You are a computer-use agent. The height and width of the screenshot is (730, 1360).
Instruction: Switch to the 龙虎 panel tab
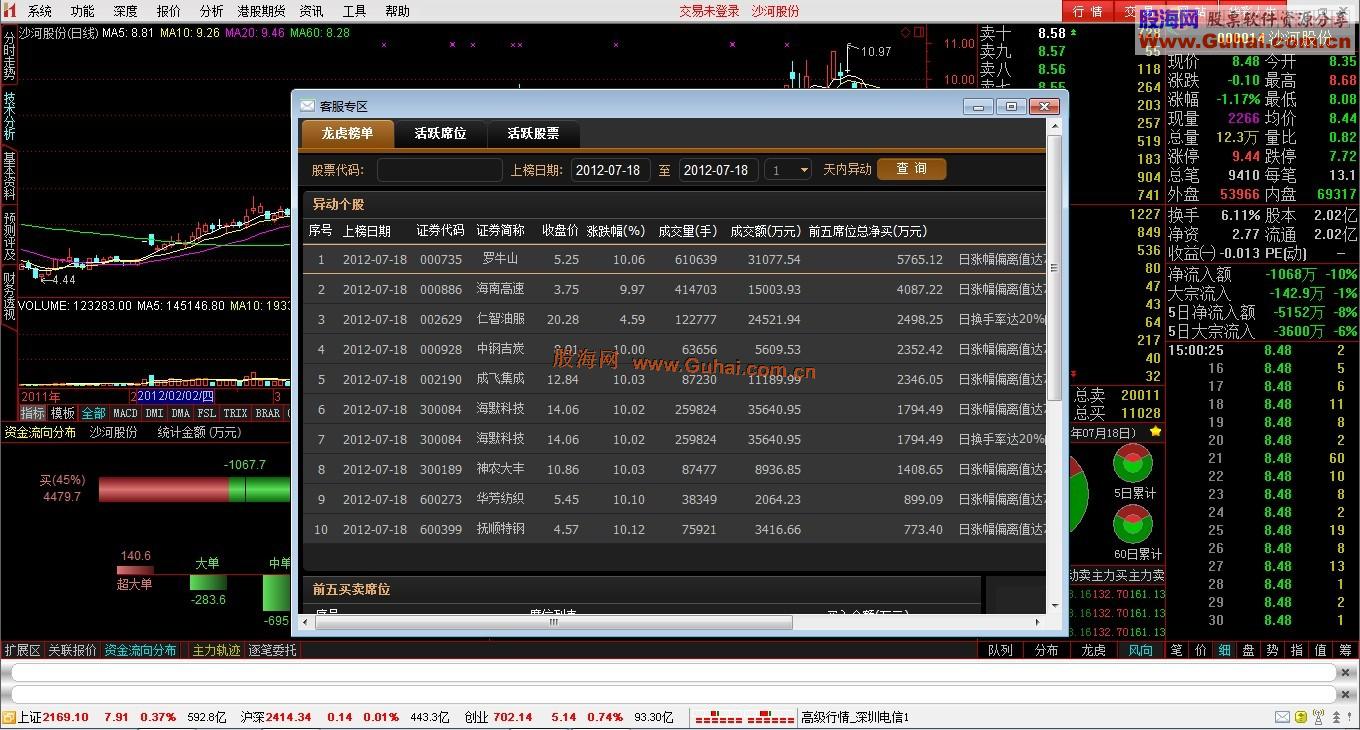[1094, 650]
